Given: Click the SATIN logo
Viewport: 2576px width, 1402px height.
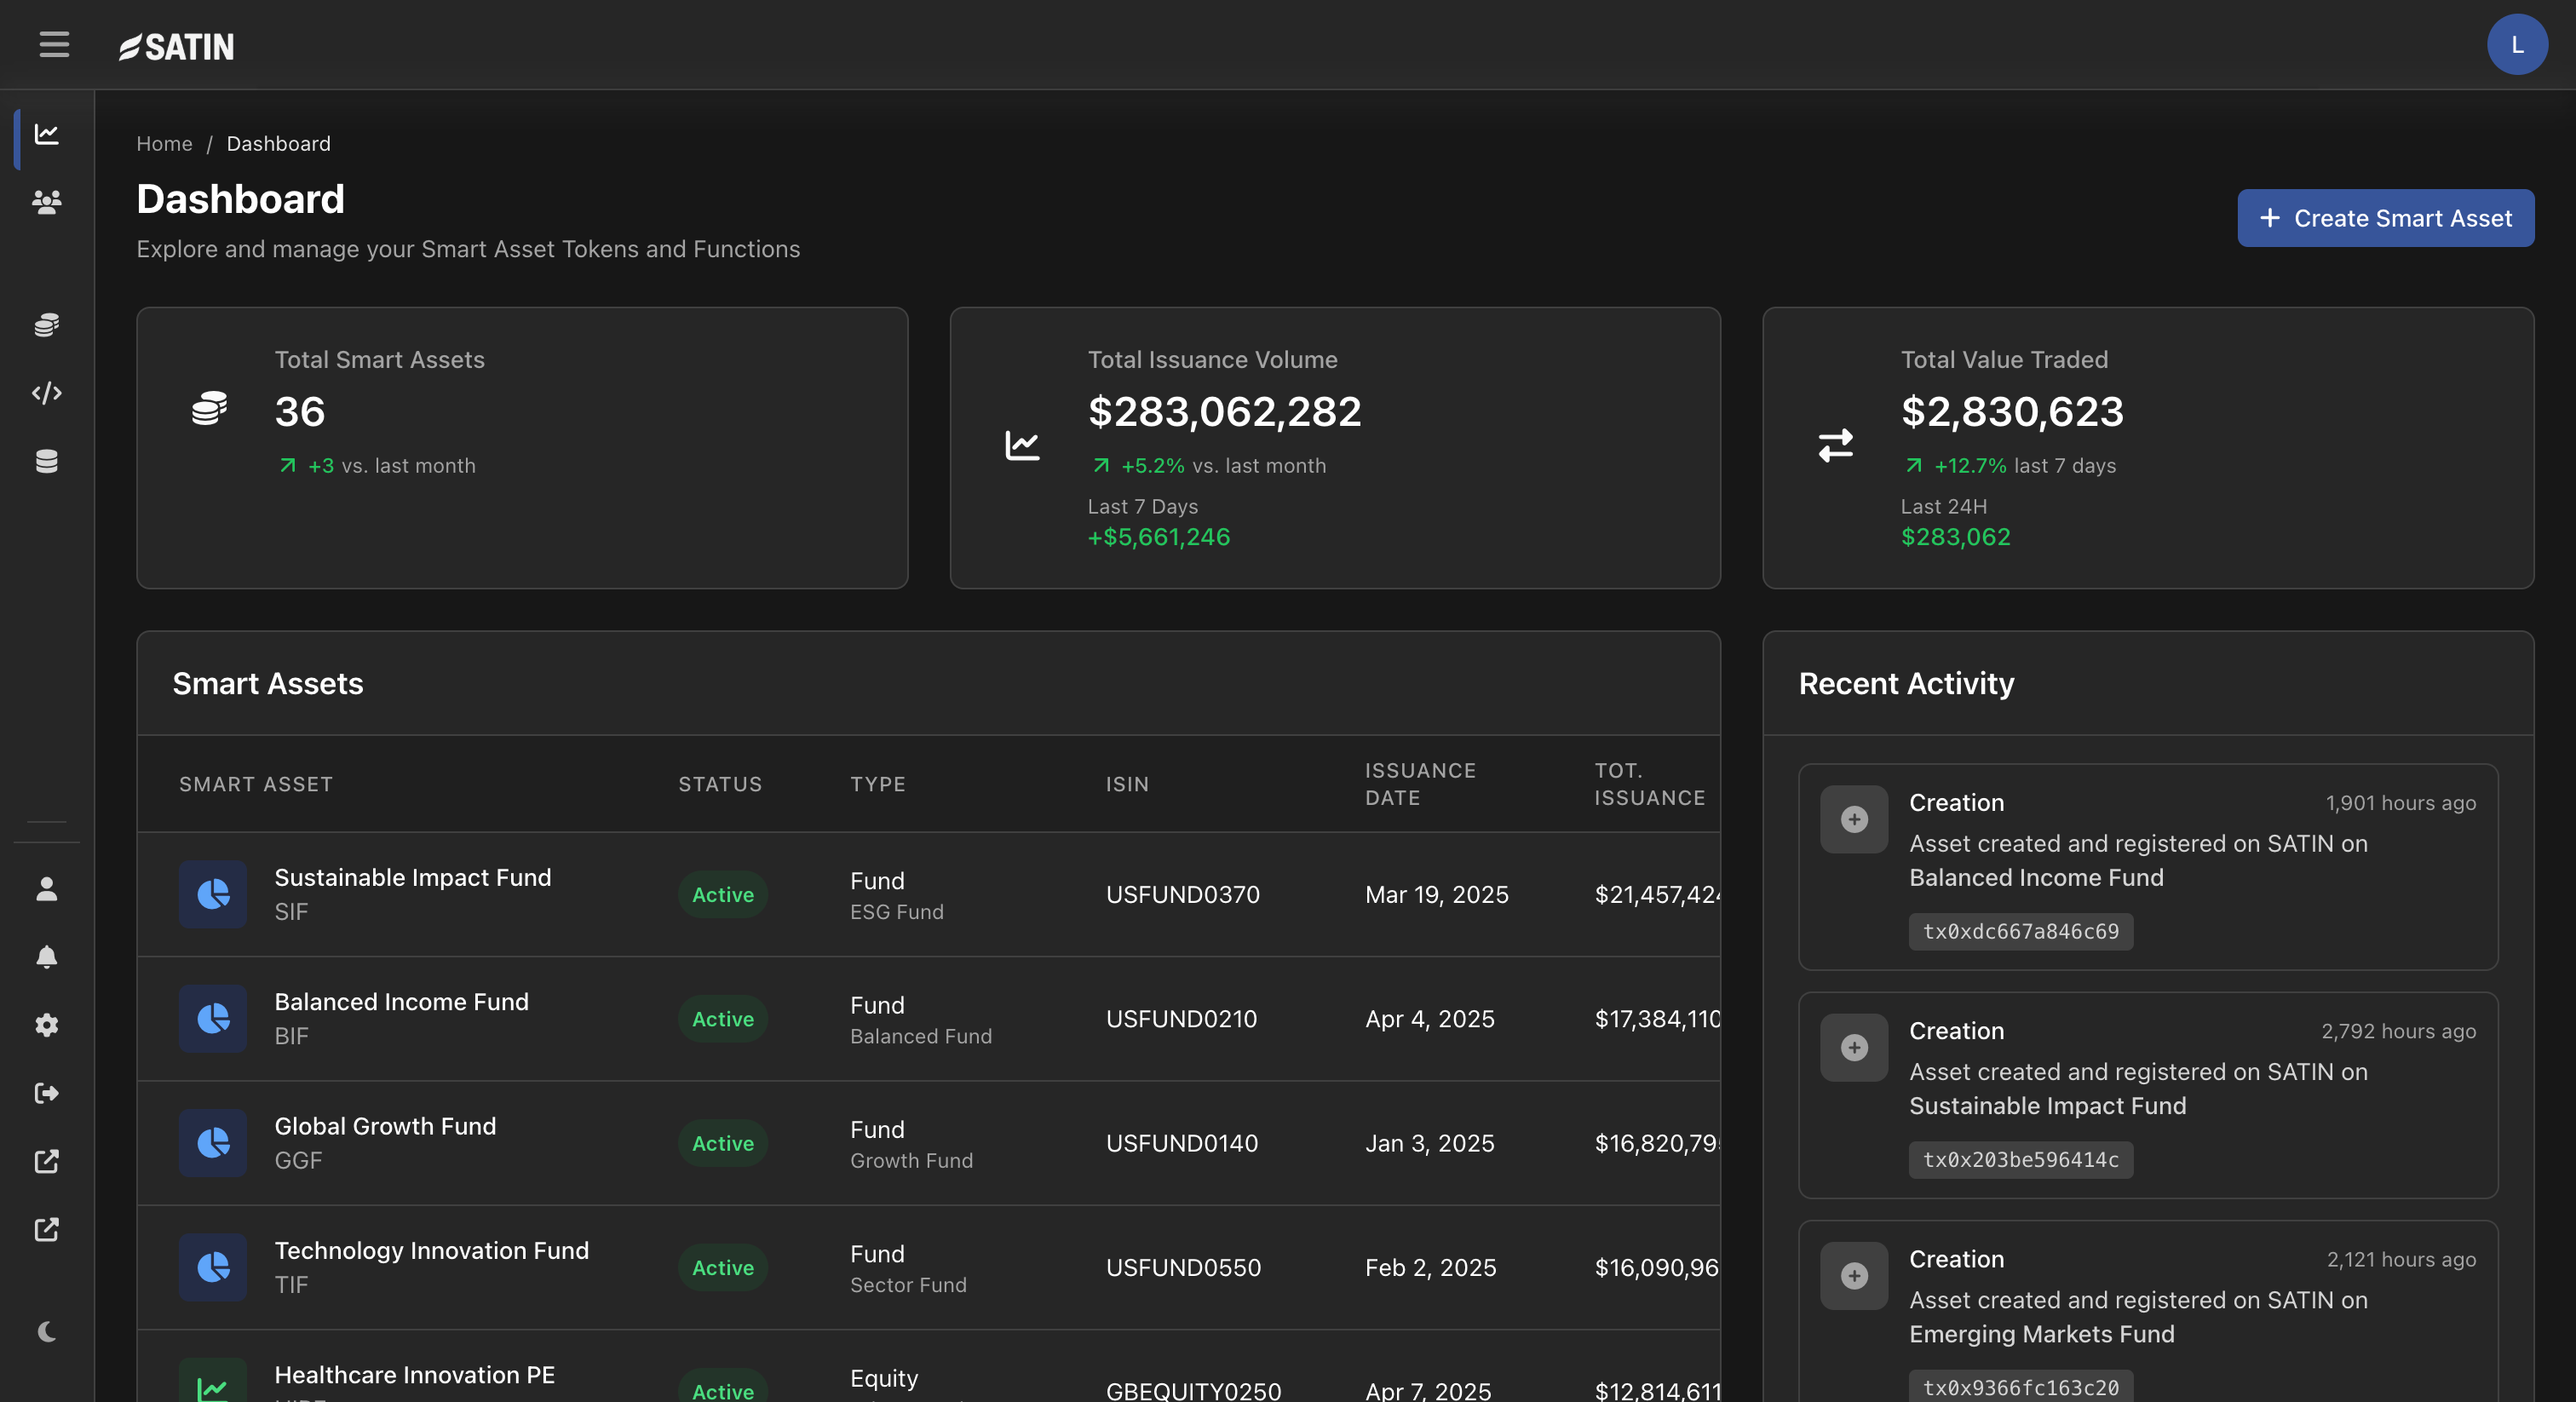Looking at the screenshot, I should tap(176, 46).
